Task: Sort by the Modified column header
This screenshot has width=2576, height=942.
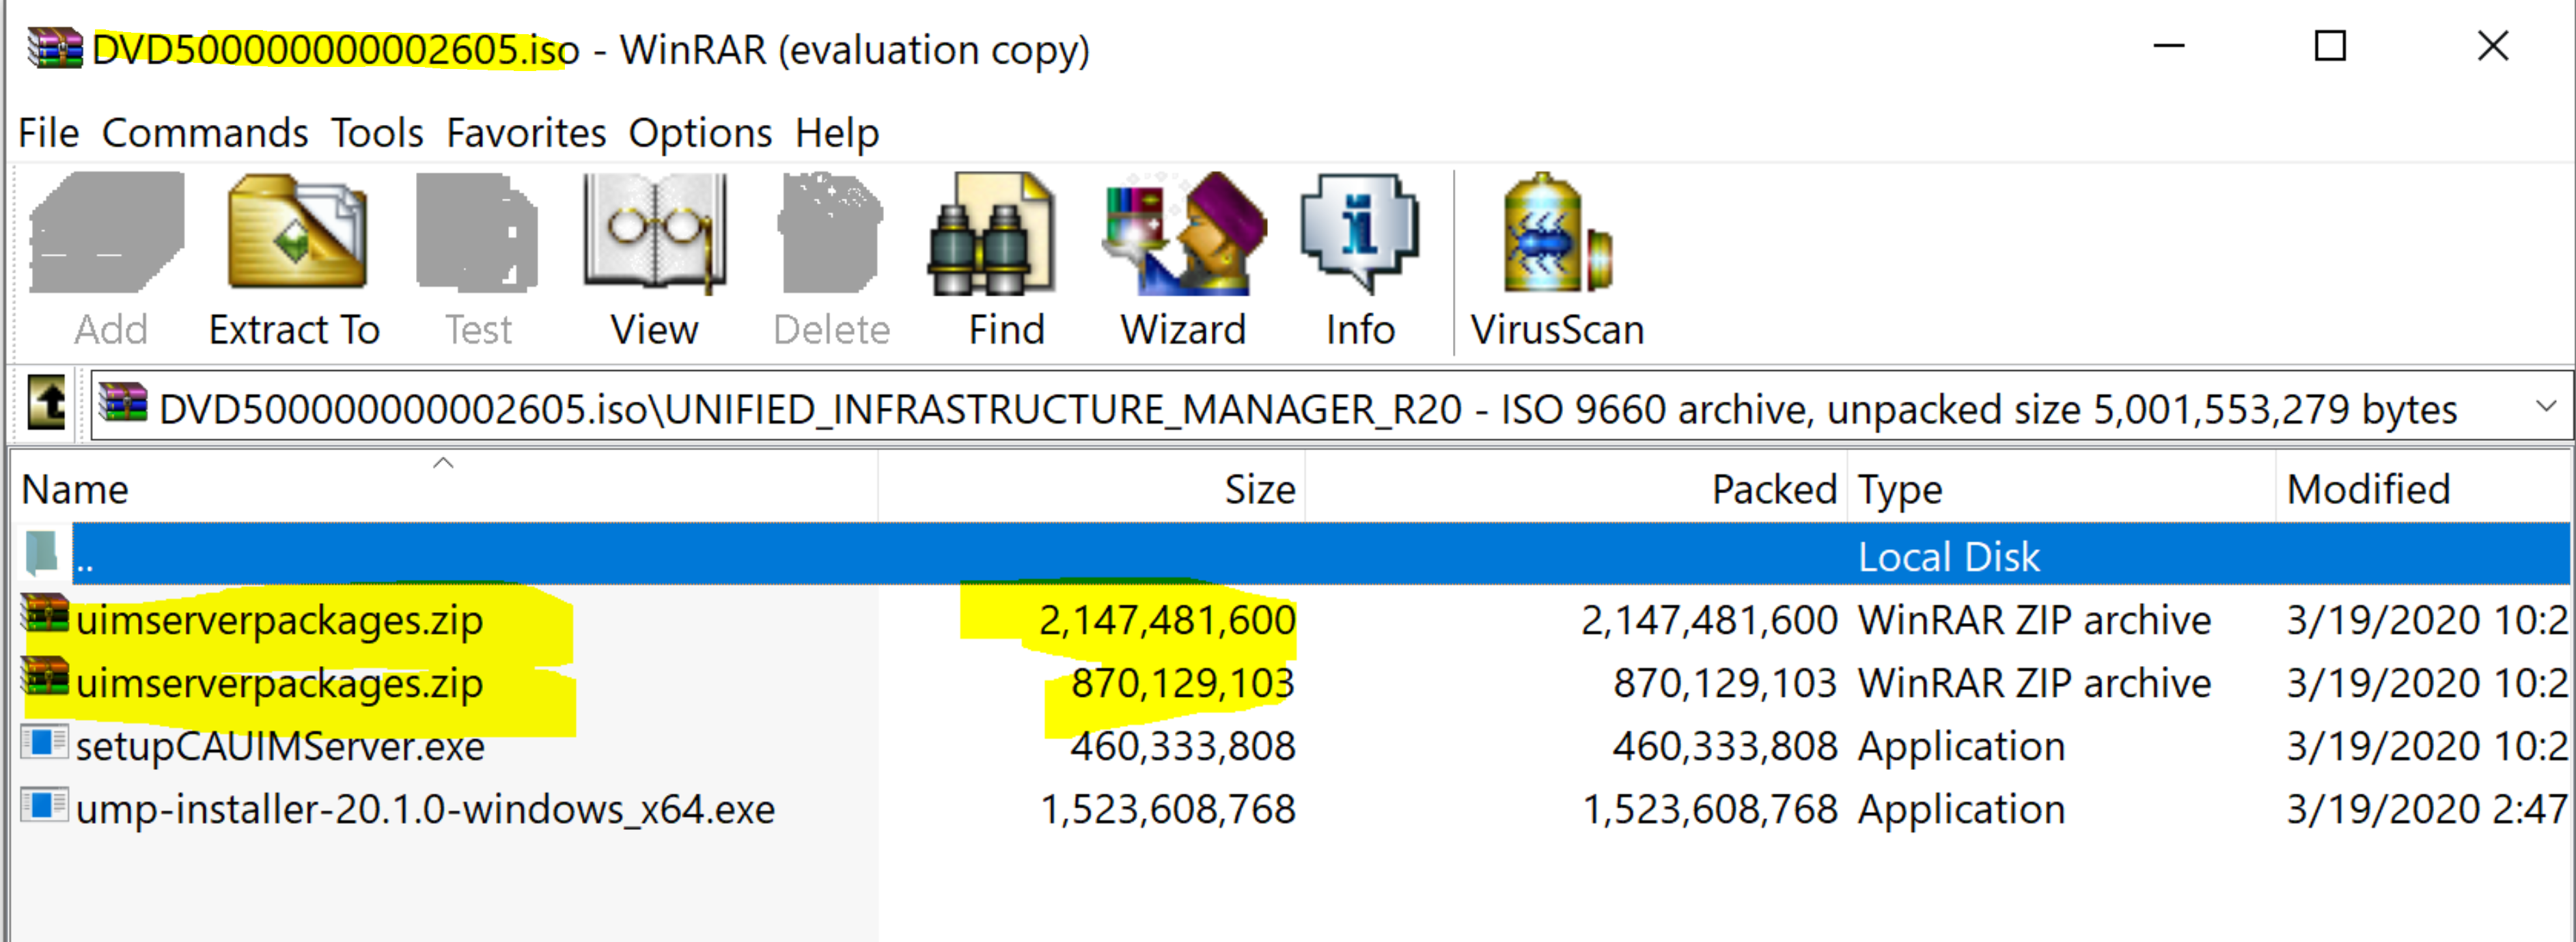Action: 2368,490
